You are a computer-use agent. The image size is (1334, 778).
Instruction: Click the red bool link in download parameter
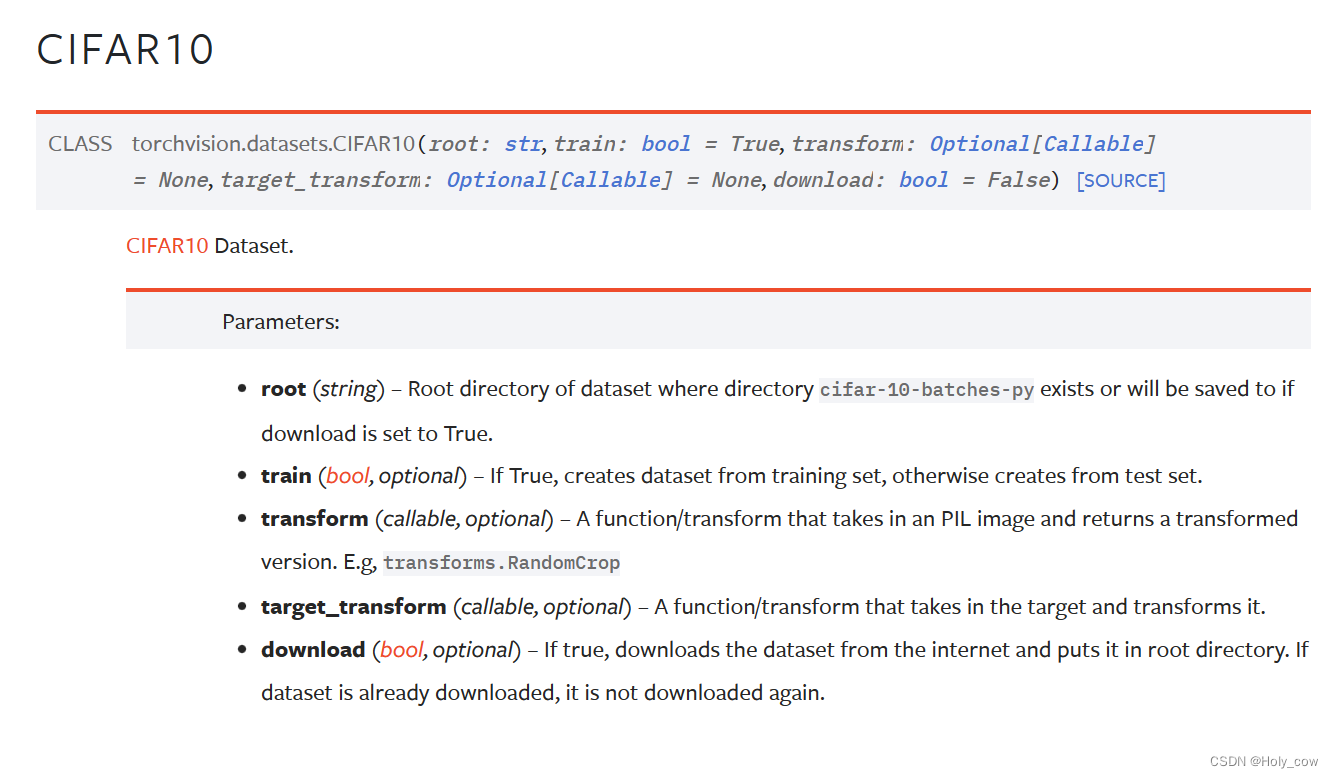[402, 650]
